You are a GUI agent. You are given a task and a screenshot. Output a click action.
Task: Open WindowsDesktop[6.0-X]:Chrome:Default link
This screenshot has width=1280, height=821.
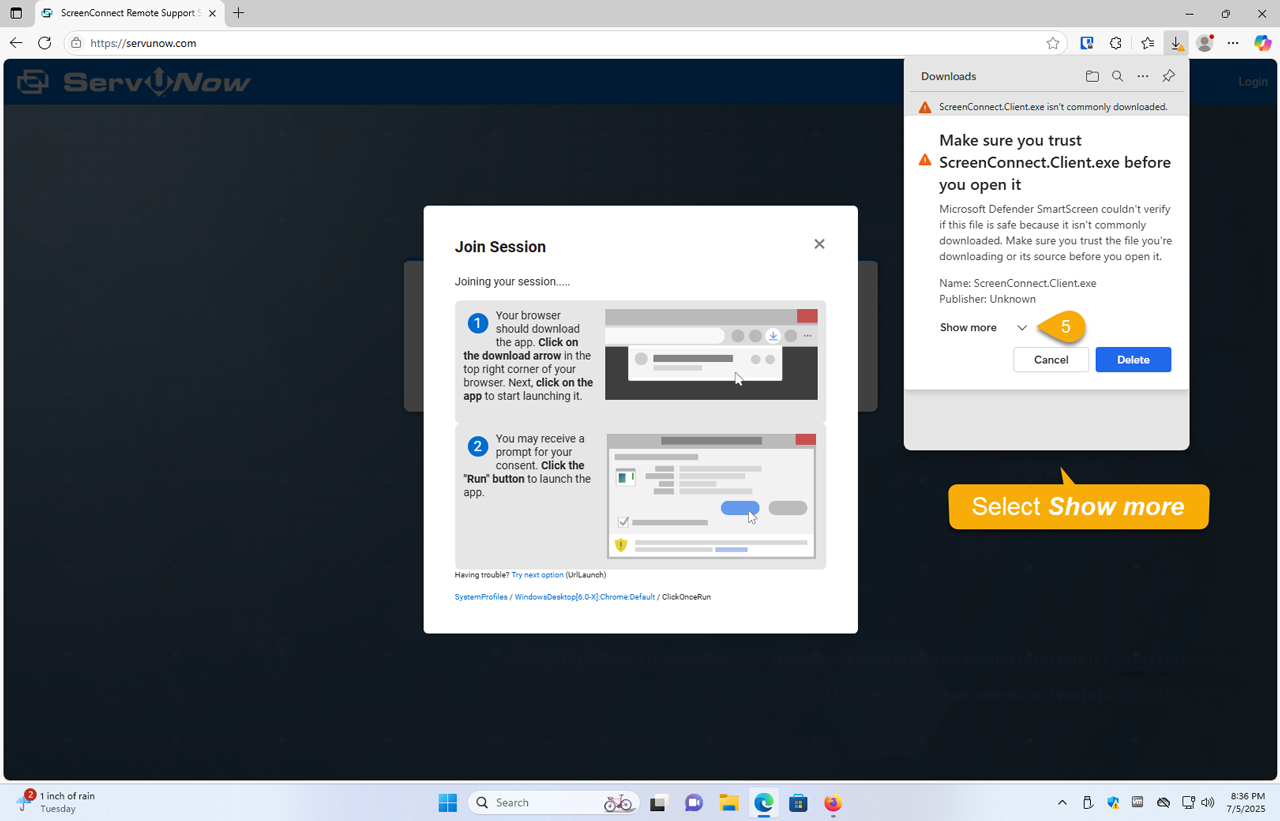point(585,597)
